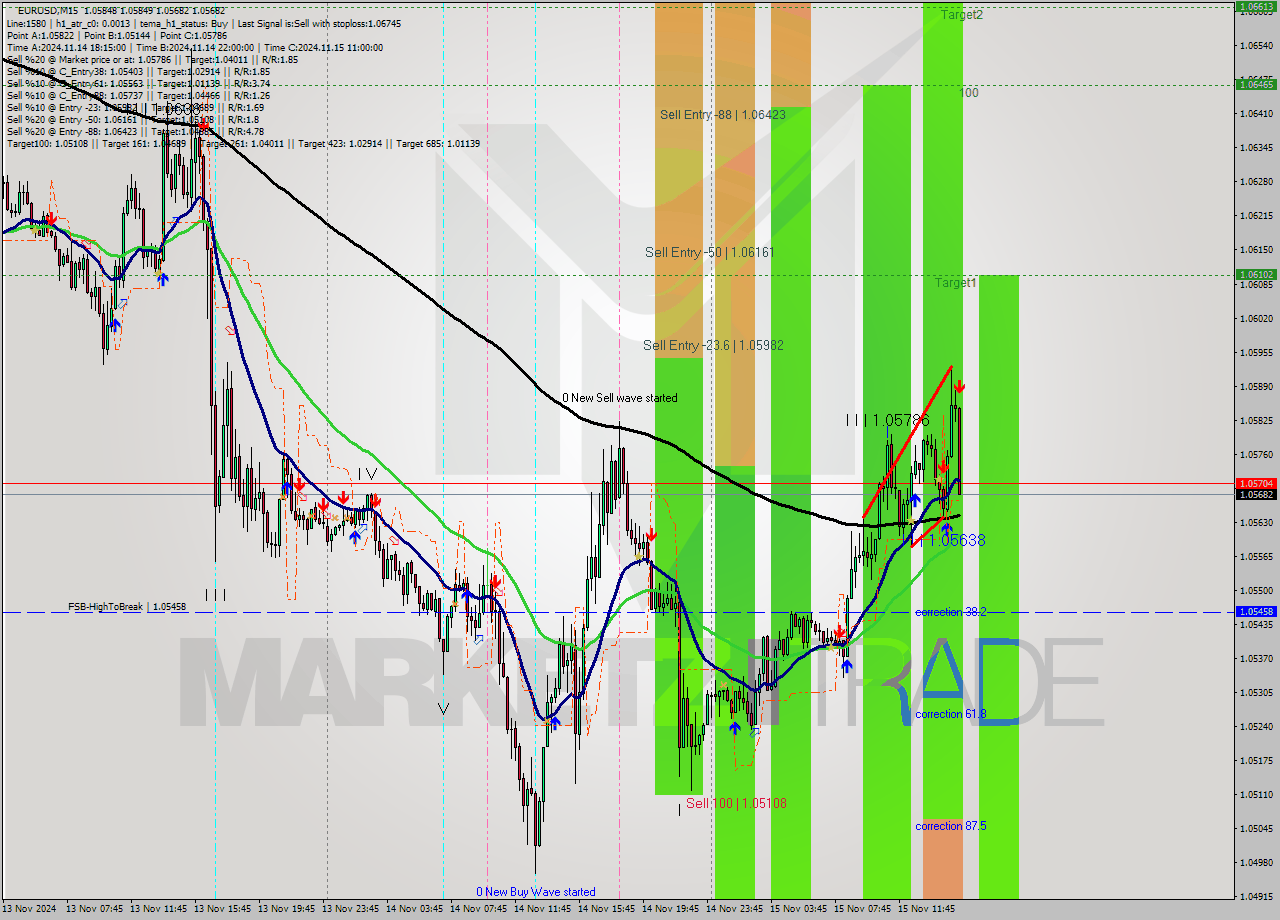The height and width of the screenshot is (920, 1280).
Task: Click the 'correction 38.2' label
Action: 950,612
